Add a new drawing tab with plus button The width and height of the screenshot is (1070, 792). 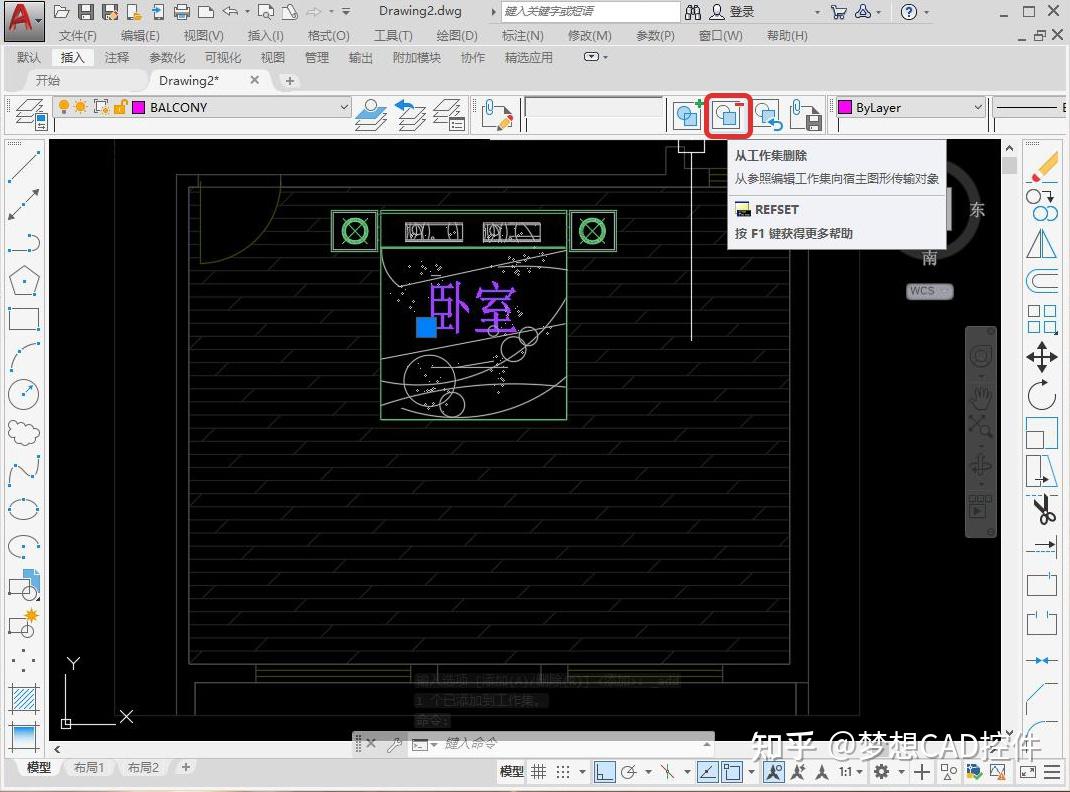(x=289, y=80)
